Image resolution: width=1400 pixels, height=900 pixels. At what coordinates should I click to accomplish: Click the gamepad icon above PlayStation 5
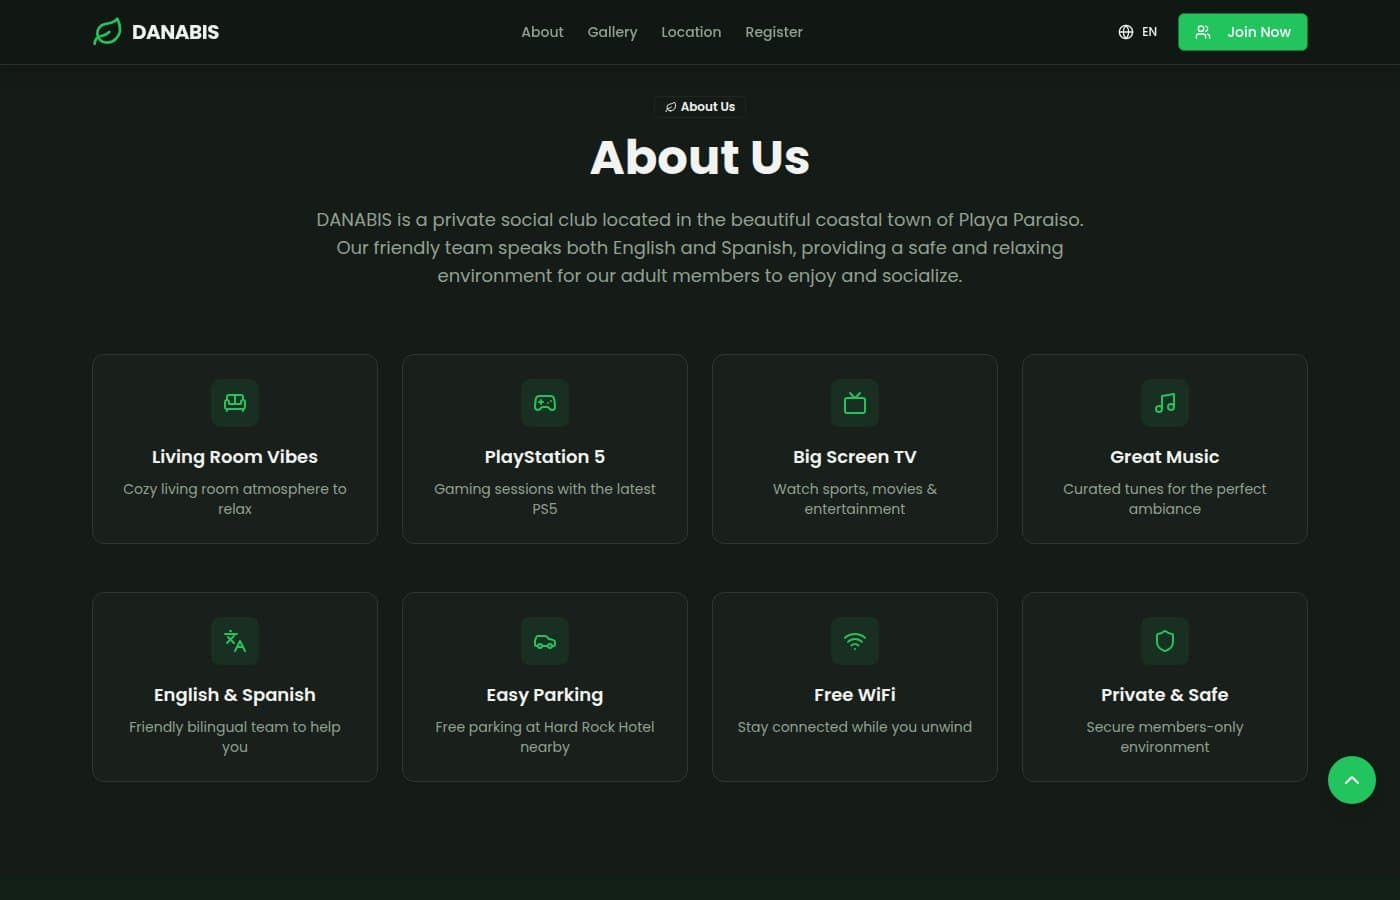[x=544, y=403]
